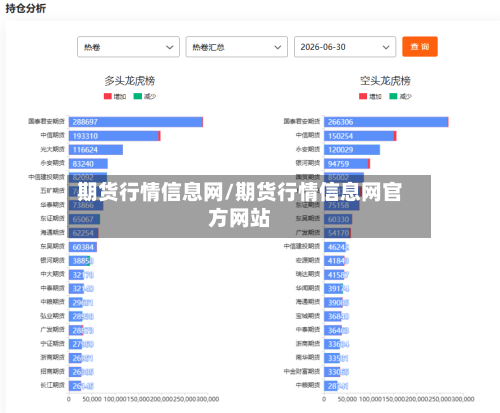Toggle 增加 legend in 多头龙虎榜 chart
500x413 pixels.
click(x=115, y=96)
